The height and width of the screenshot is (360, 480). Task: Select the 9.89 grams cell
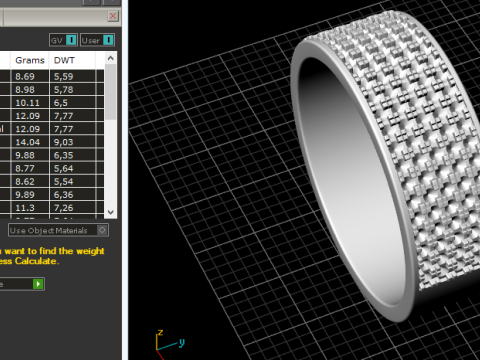(x=30, y=194)
